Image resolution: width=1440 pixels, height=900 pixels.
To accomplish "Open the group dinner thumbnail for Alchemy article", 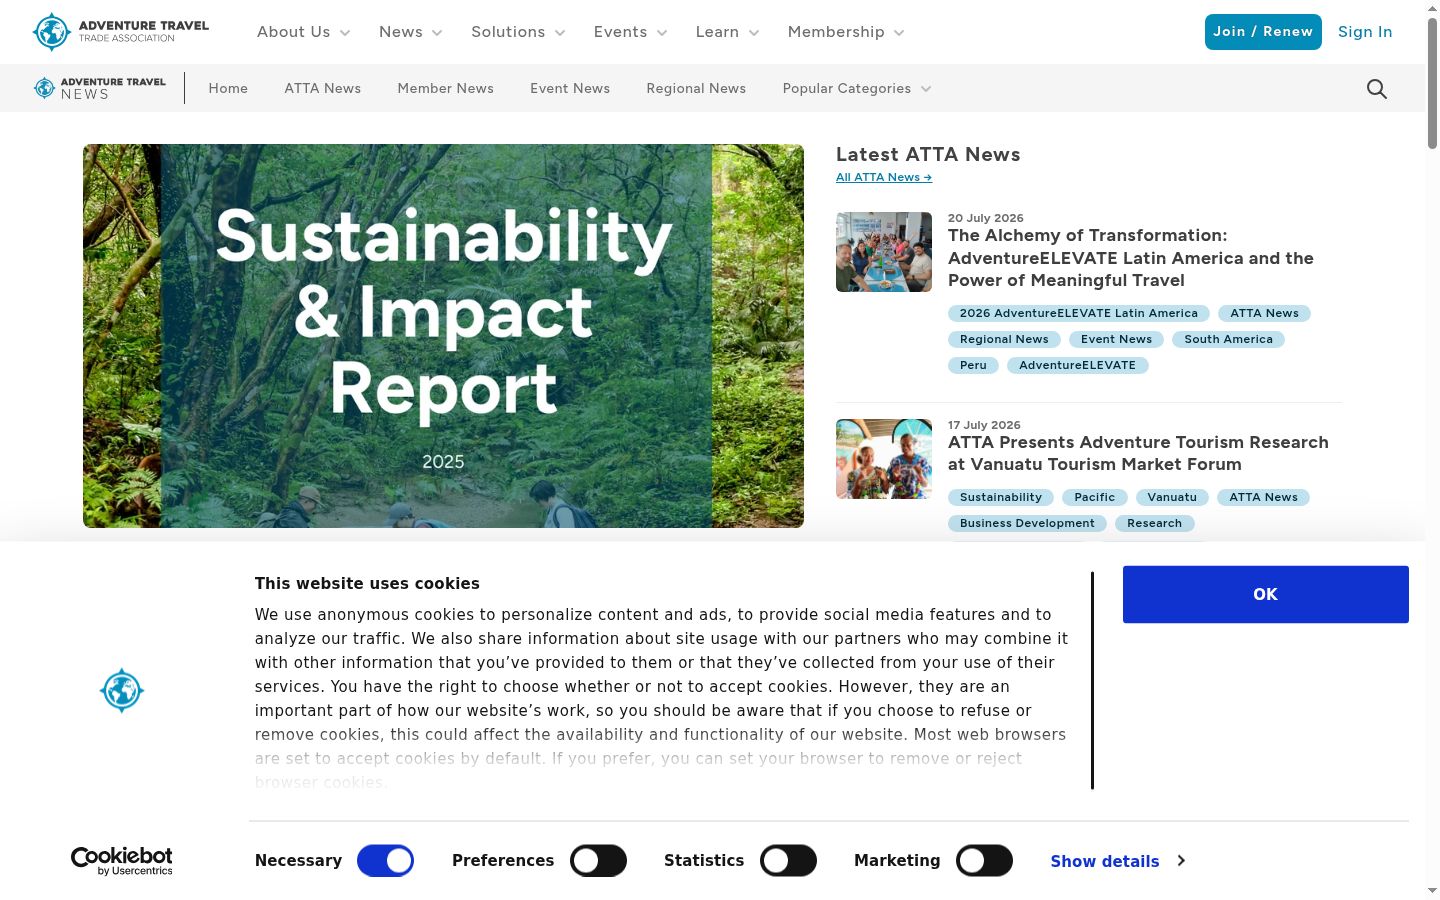I will click(884, 252).
